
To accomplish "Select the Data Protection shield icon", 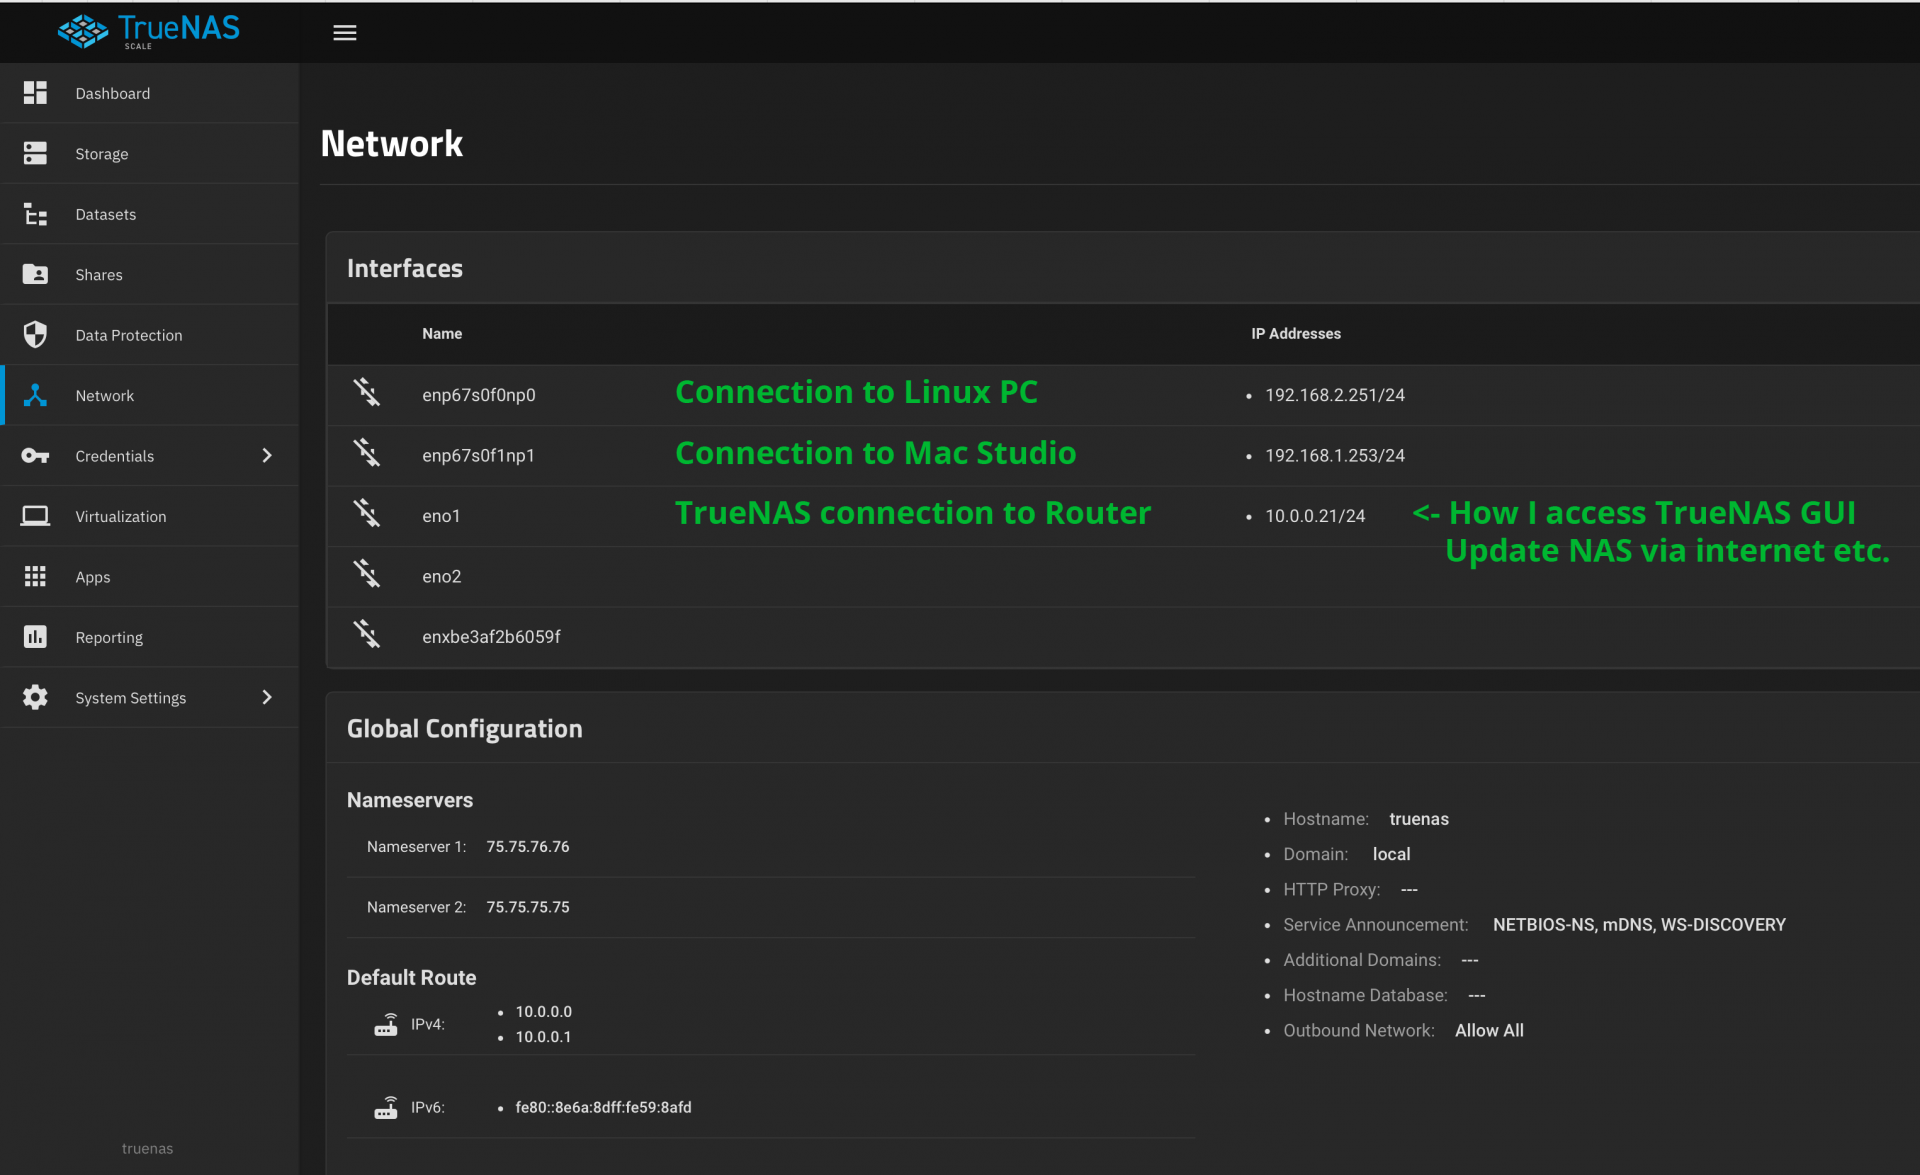I will [x=35, y=335].
